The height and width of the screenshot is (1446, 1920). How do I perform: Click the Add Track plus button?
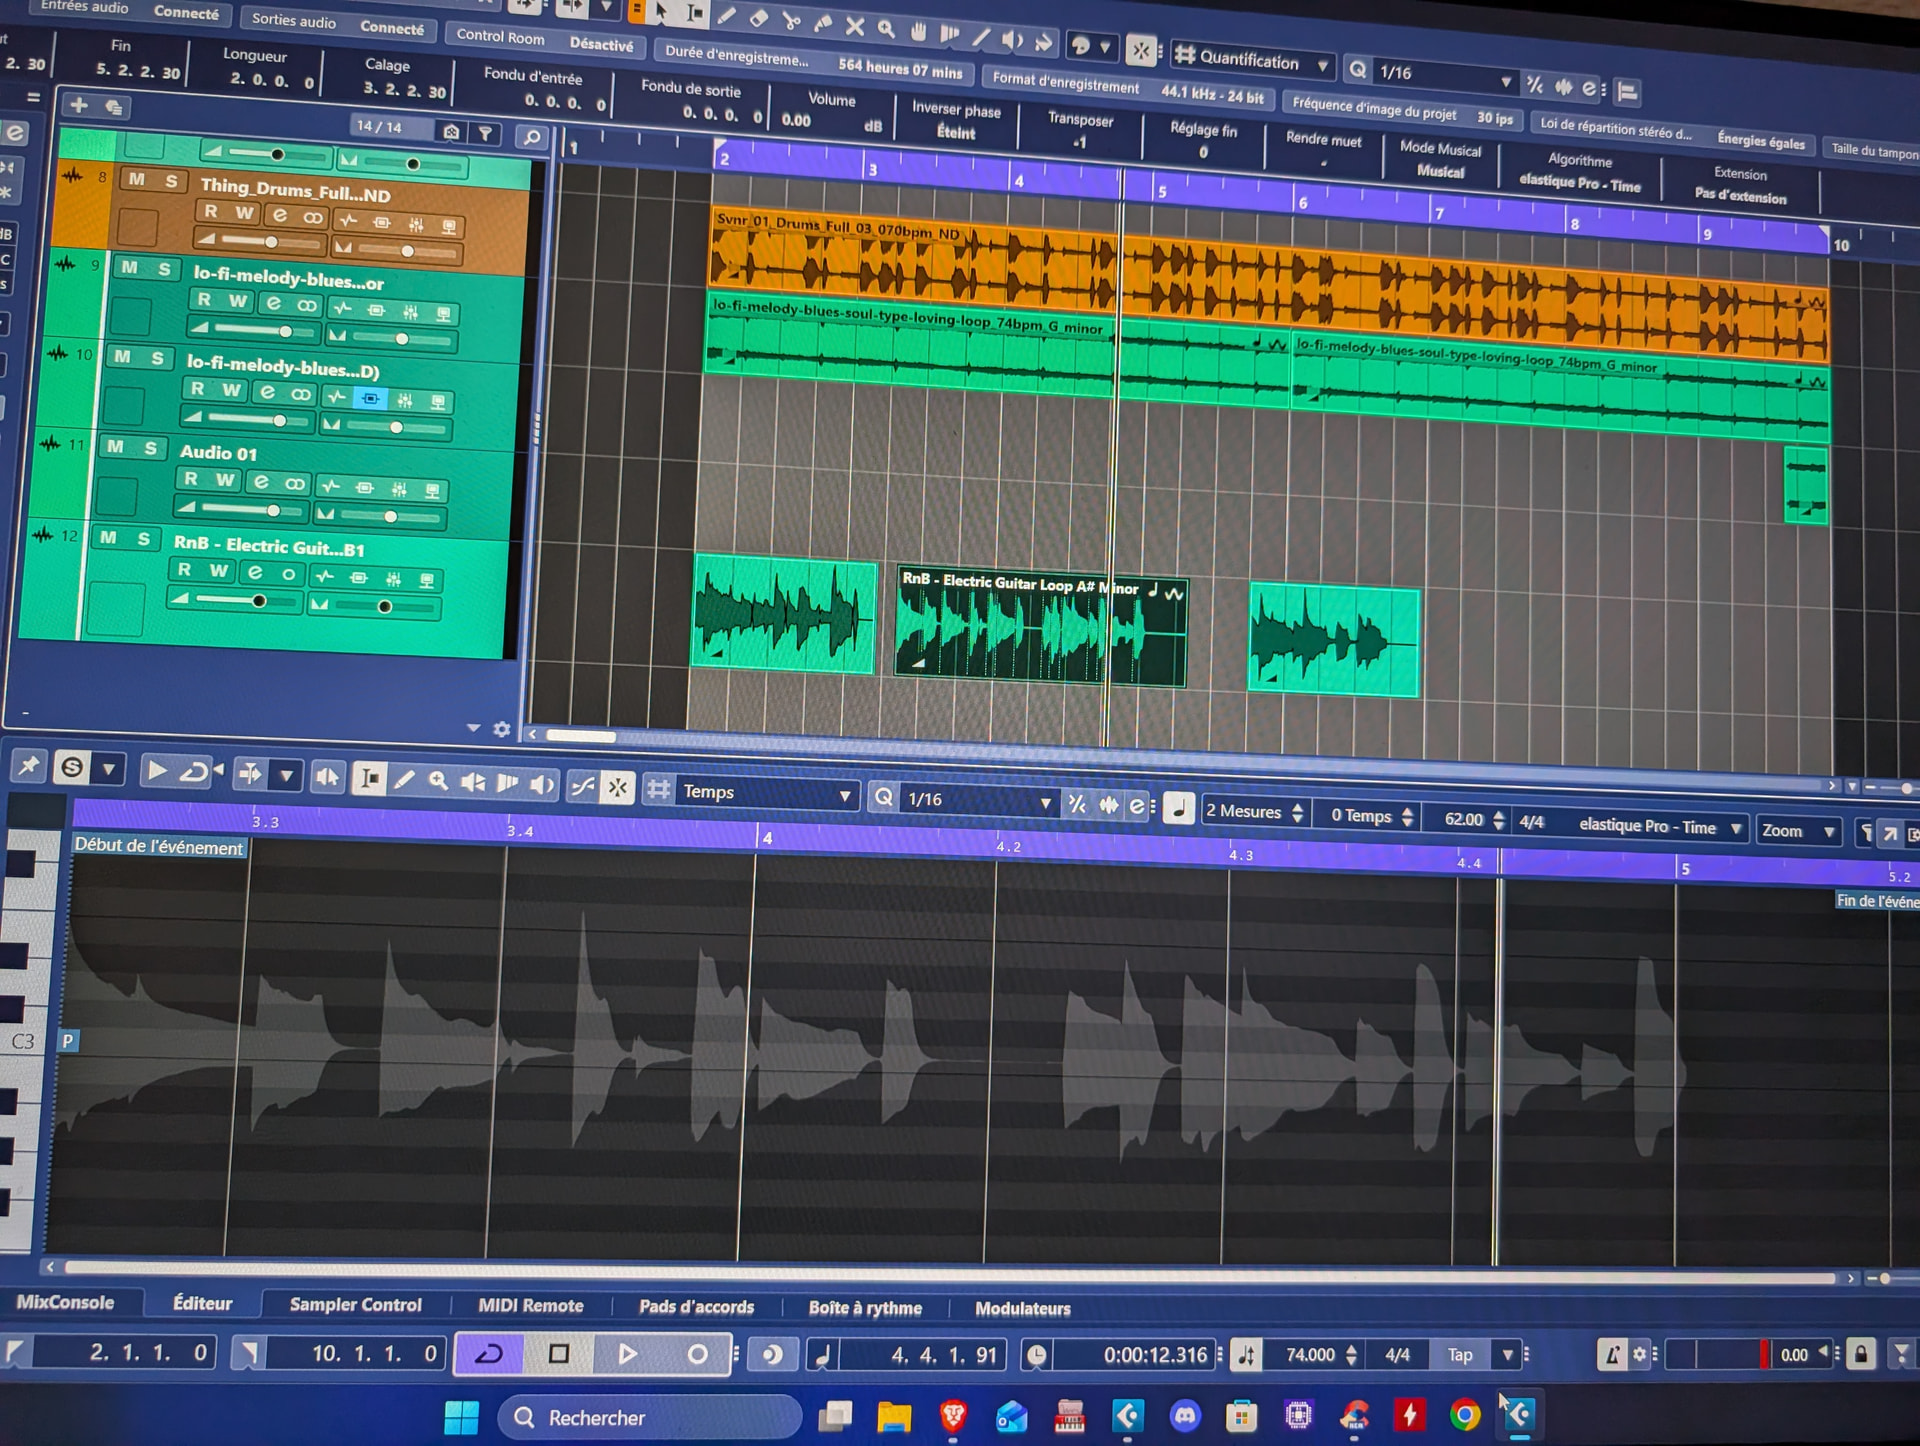(x=79, y=105)
